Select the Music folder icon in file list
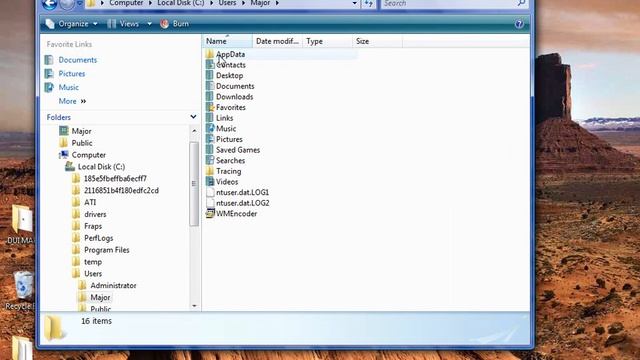Screen dimensions: 640x360 click(210, 129)
